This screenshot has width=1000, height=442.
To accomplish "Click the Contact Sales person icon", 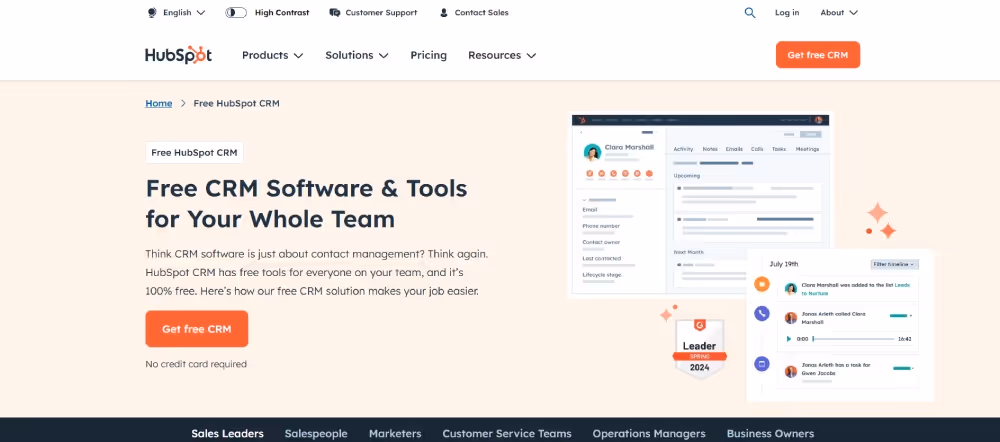I will pyautogui.click(x=444, y=12).
